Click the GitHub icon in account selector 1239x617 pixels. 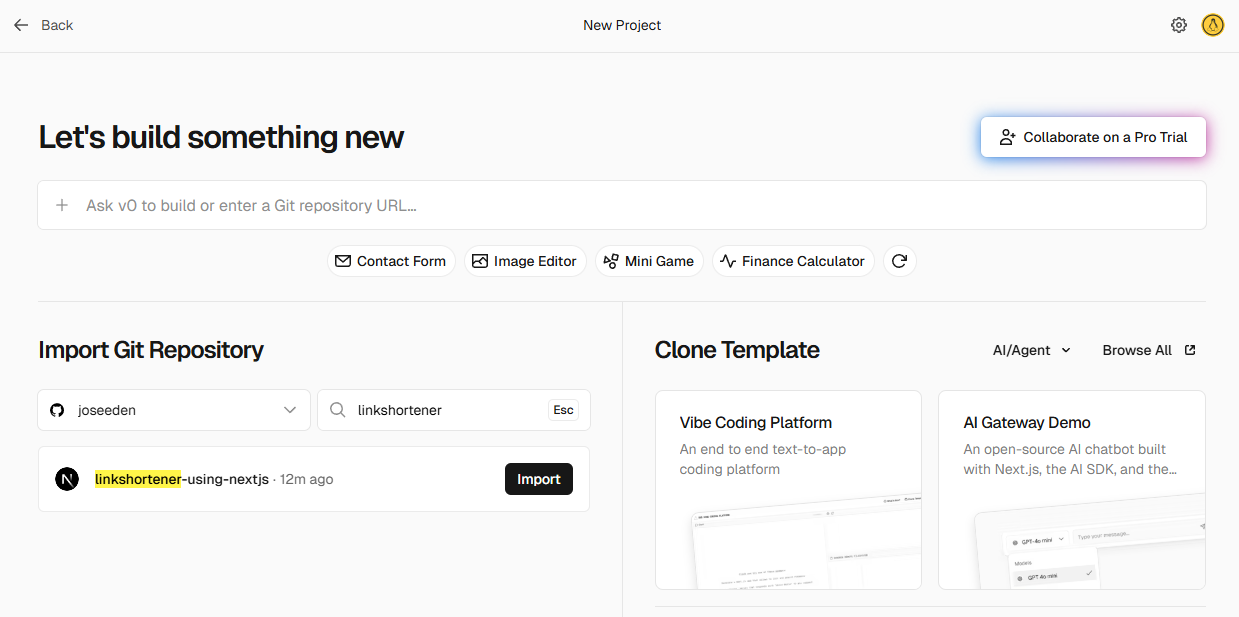pyautogui.click(x=58, y=410)
